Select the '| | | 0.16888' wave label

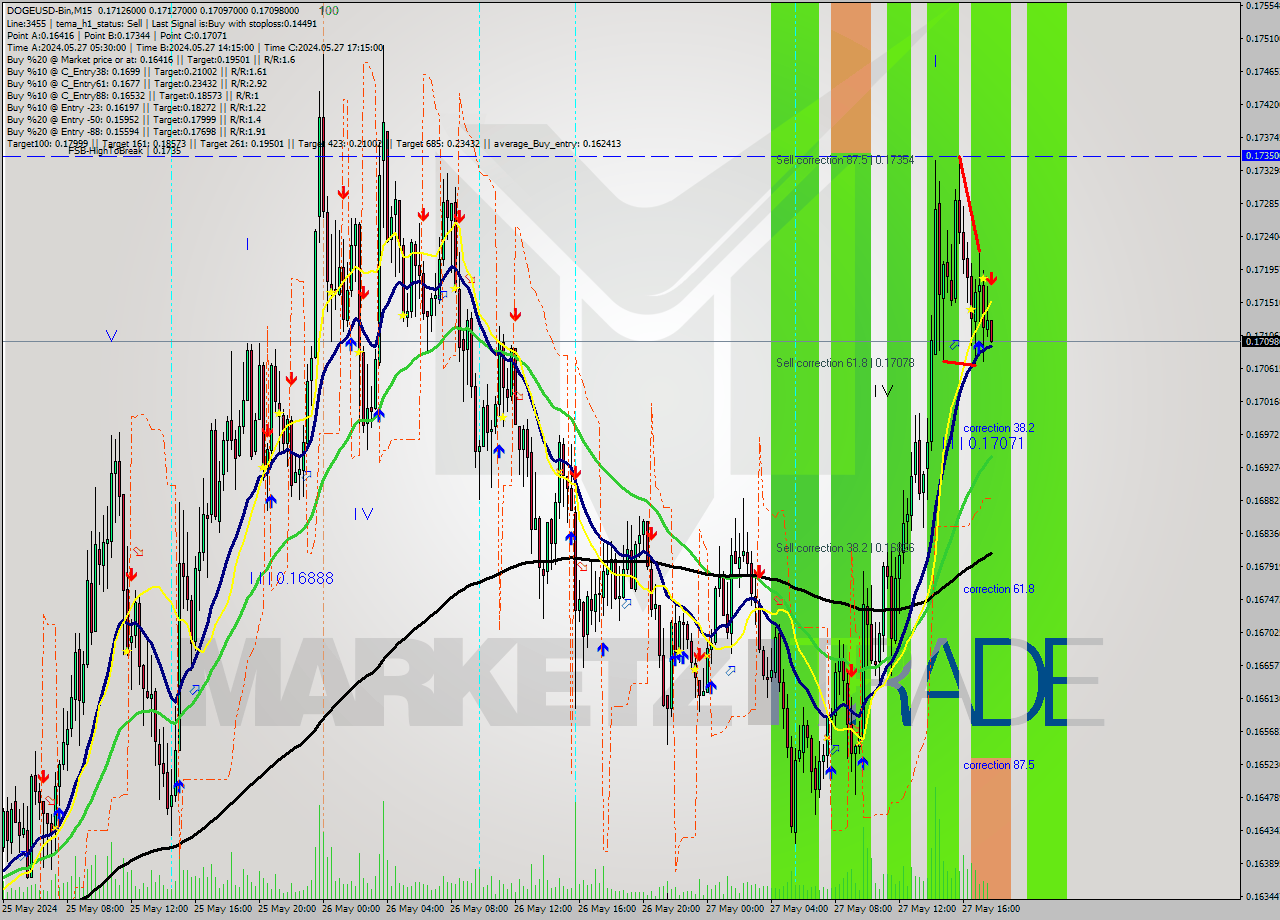click(292, 578)
